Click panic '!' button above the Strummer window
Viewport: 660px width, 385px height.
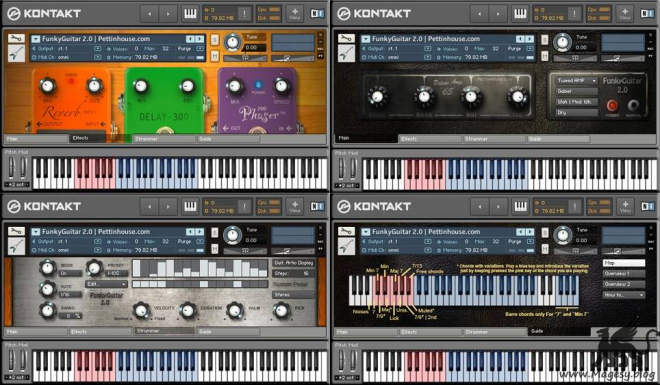coord(244,207)
